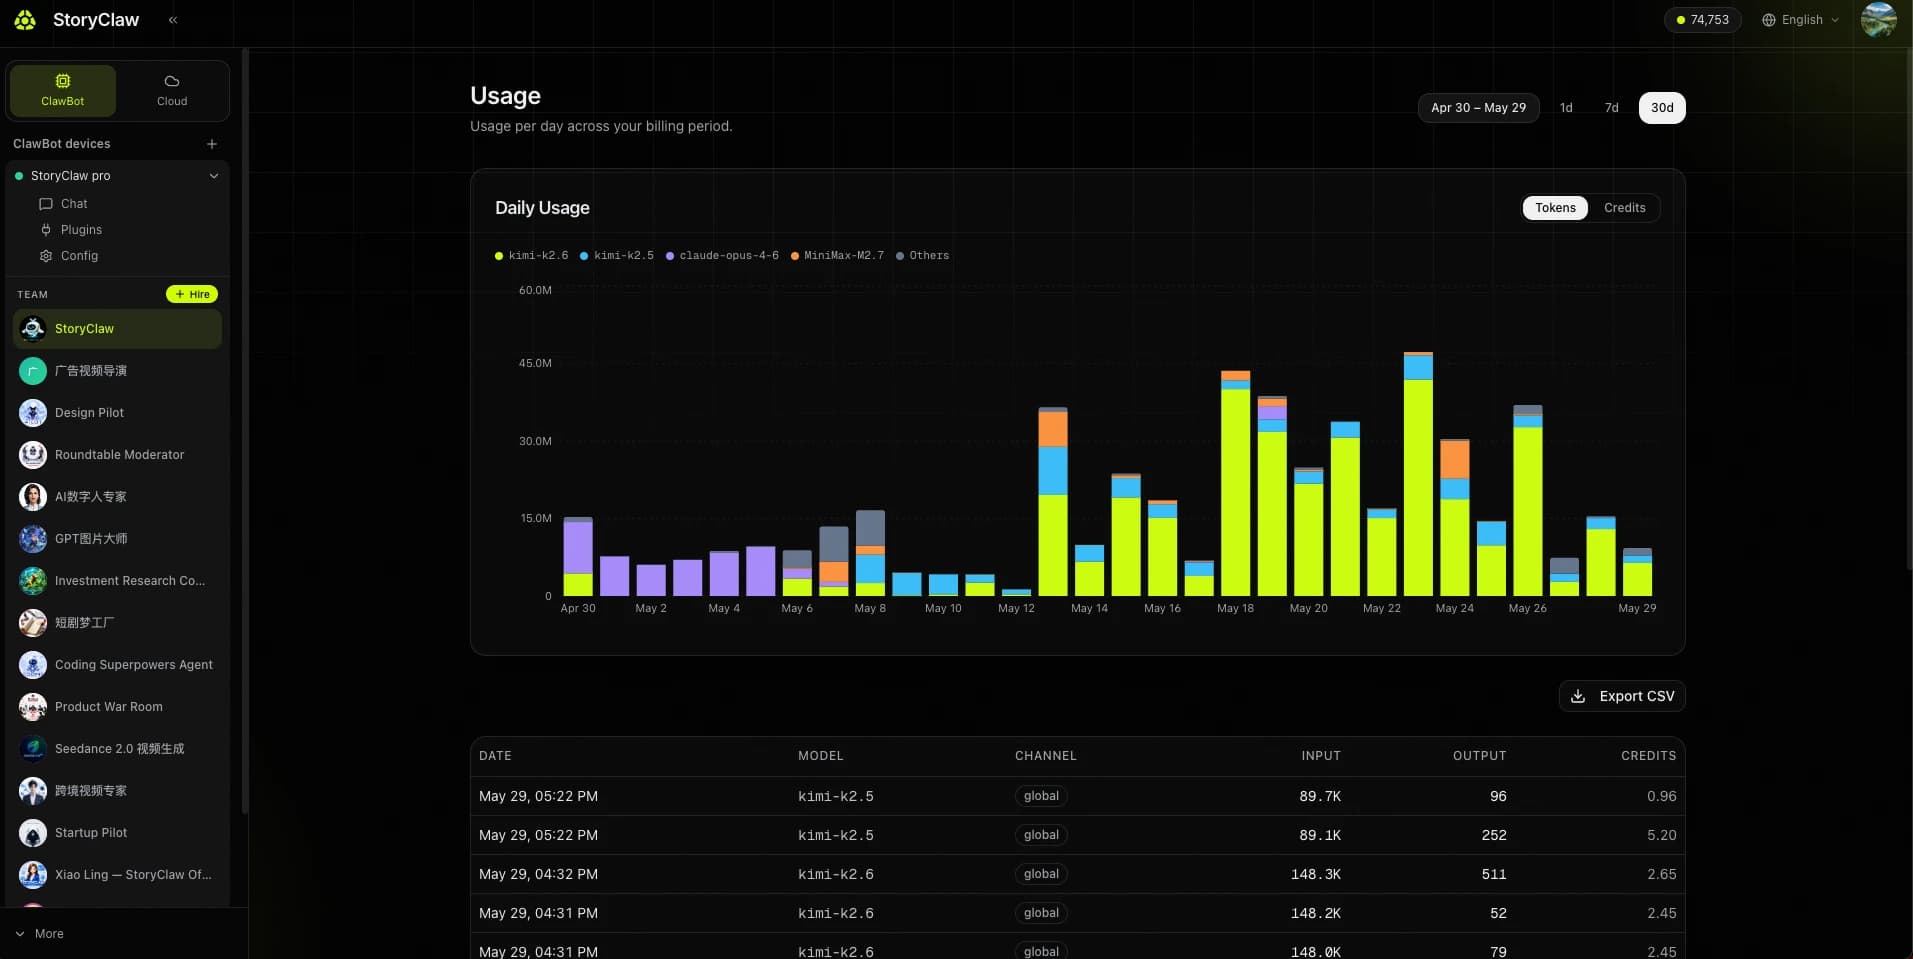Click the Hire button
1913x959 pixels.
(192, 294)
